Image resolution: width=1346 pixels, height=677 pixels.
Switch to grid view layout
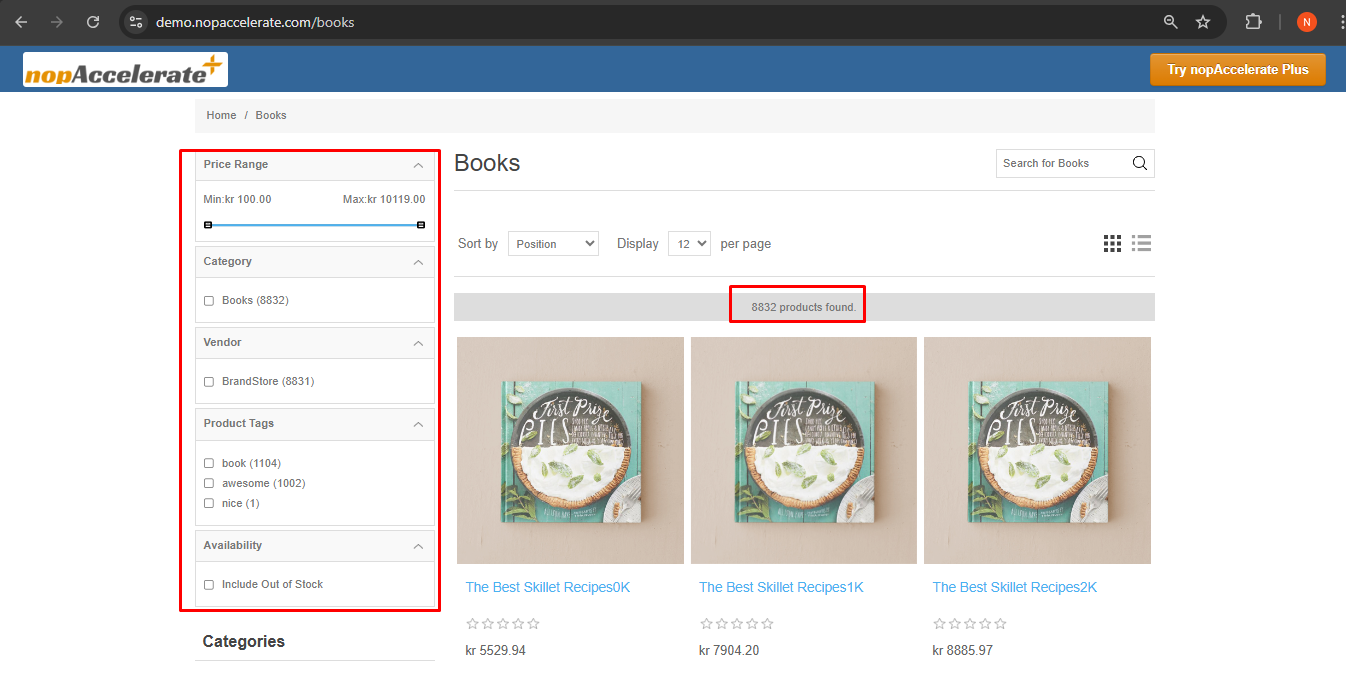click(1112, 243)
